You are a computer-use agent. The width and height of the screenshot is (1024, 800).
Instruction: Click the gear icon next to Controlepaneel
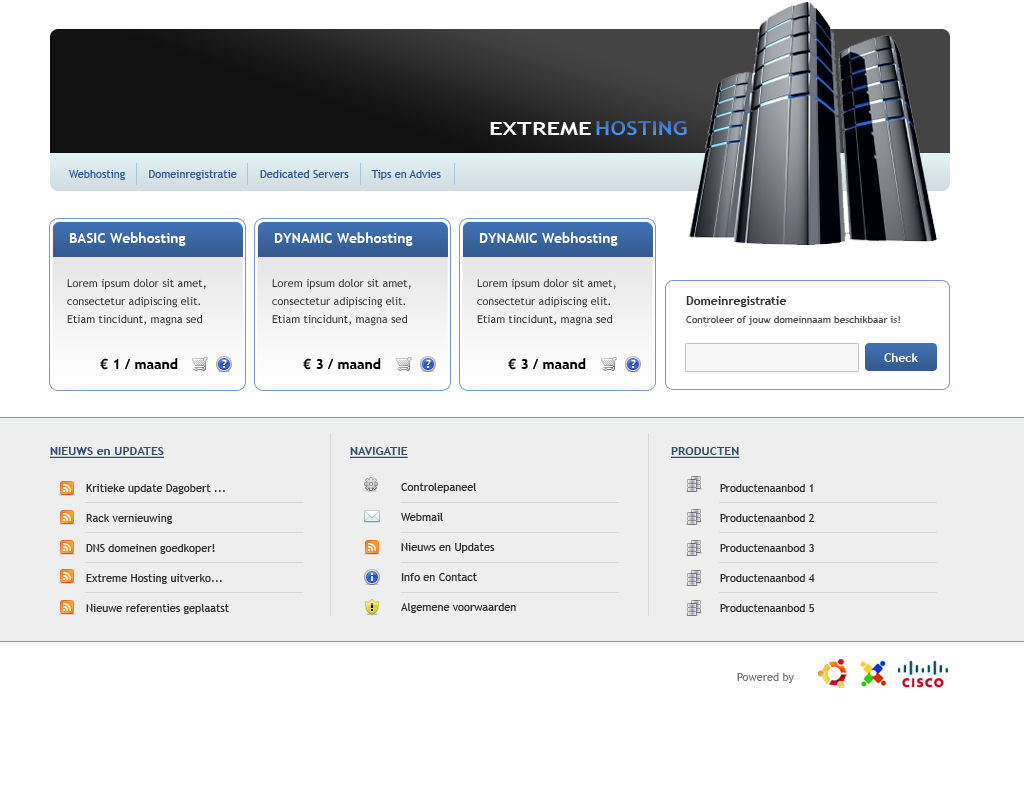(x=371, y=484)
